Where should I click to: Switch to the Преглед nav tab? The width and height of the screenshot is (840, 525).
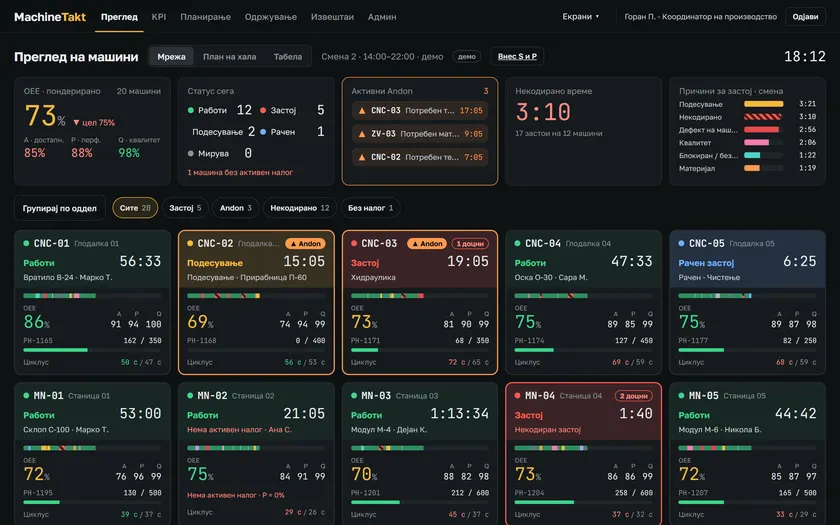(x=119, y=17)
